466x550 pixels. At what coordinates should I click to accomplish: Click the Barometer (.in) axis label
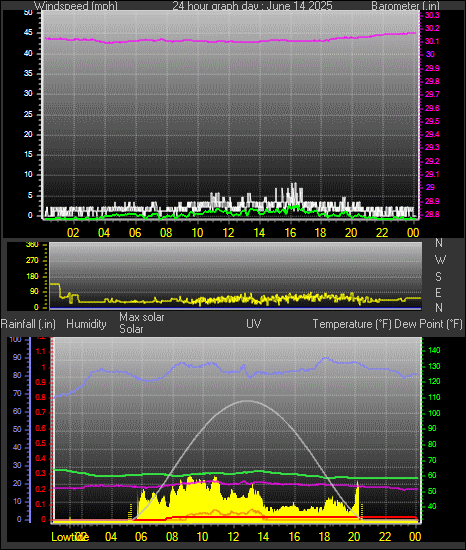point(405,6)
